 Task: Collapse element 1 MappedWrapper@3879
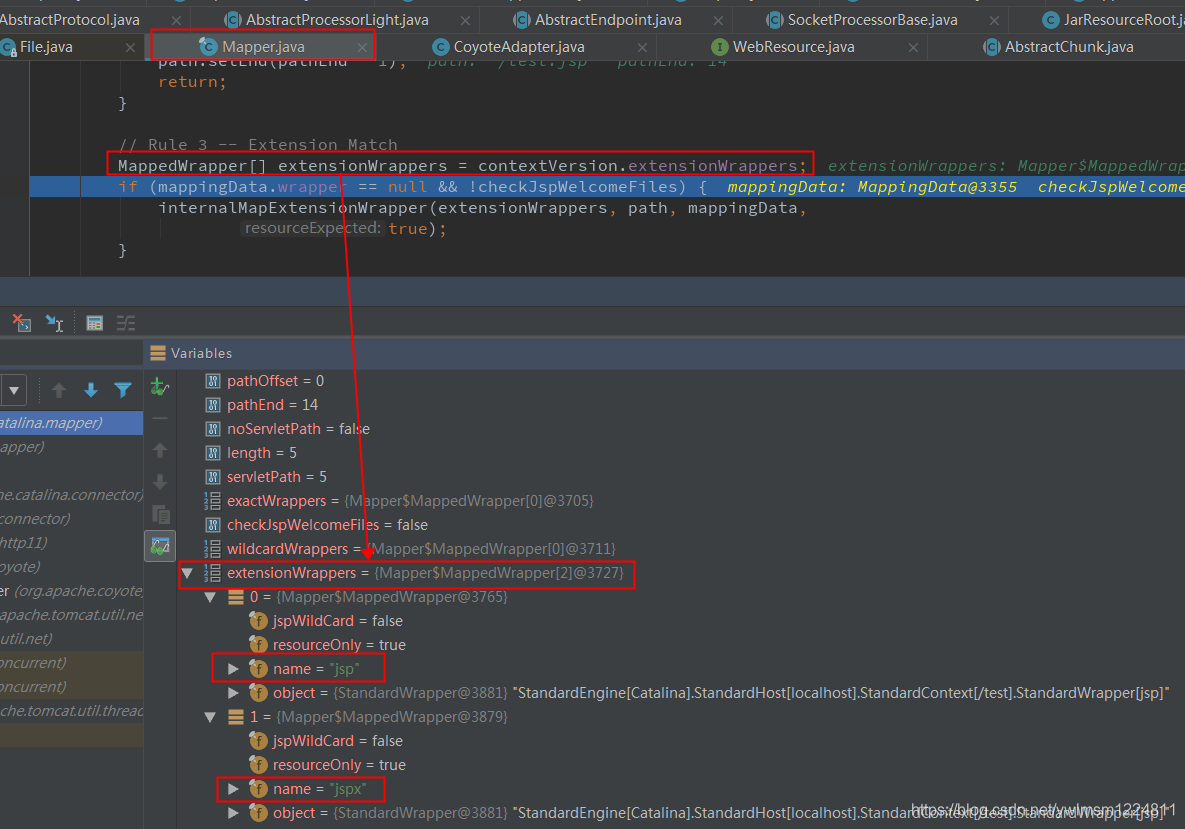tap(211, 717)
